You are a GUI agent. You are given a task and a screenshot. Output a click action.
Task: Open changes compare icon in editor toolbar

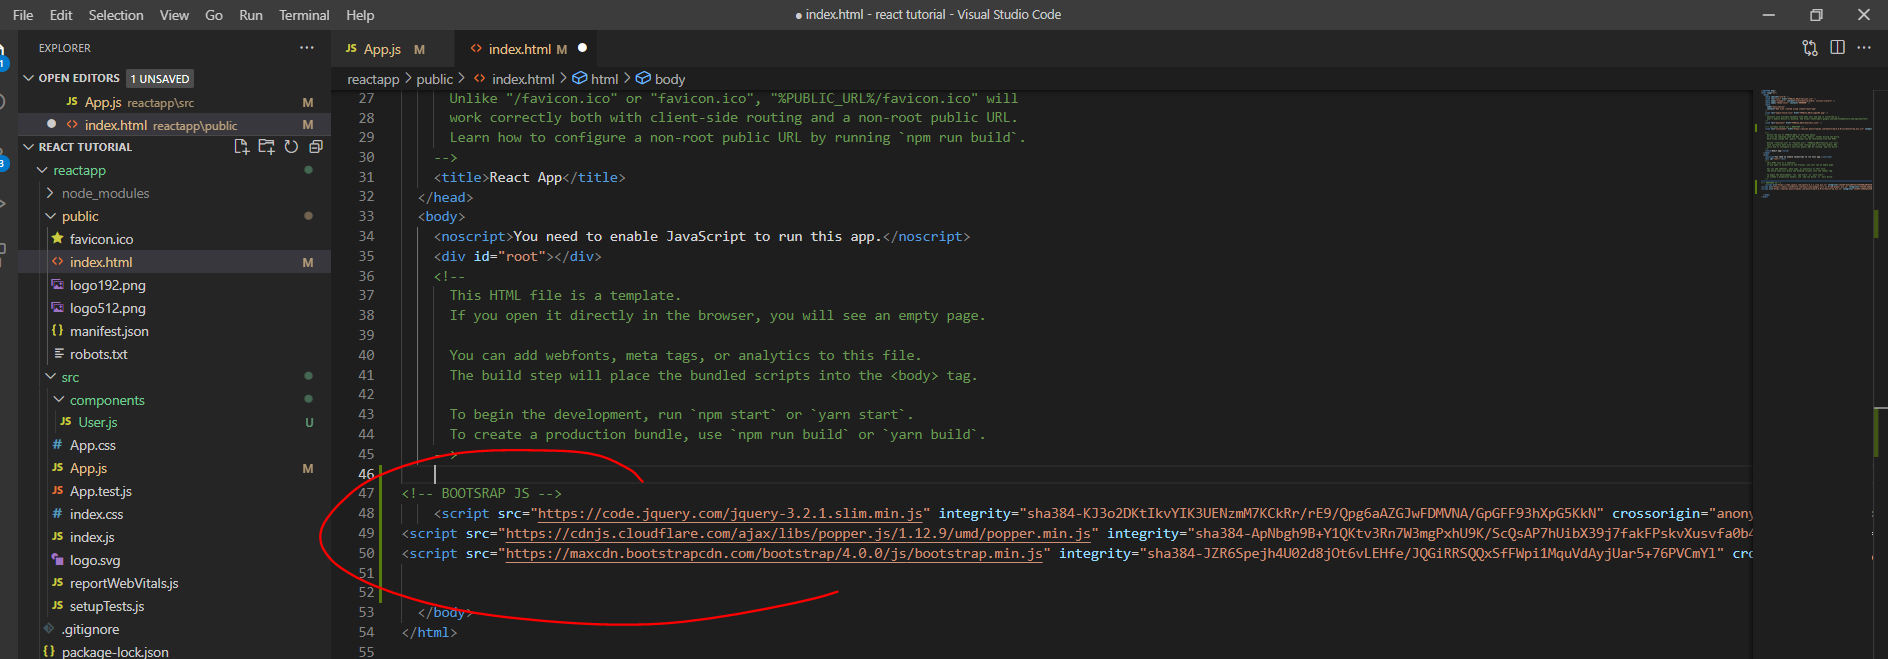coord(1810,48)
